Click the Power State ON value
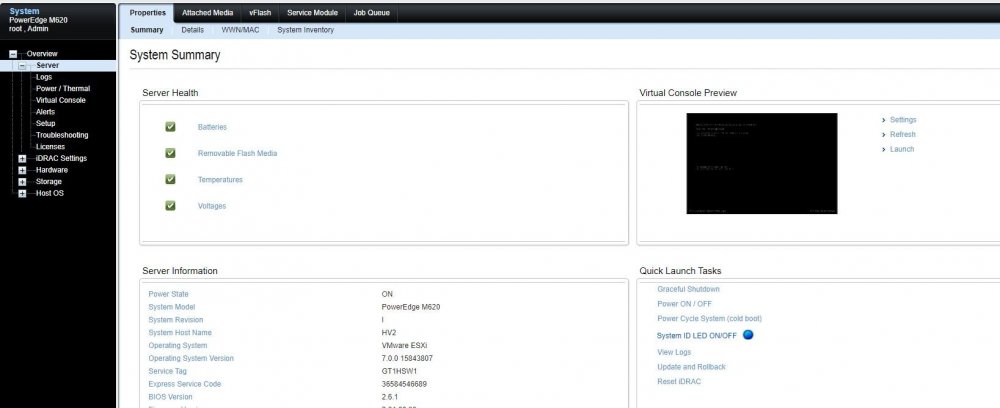 [x=387, y=294]
